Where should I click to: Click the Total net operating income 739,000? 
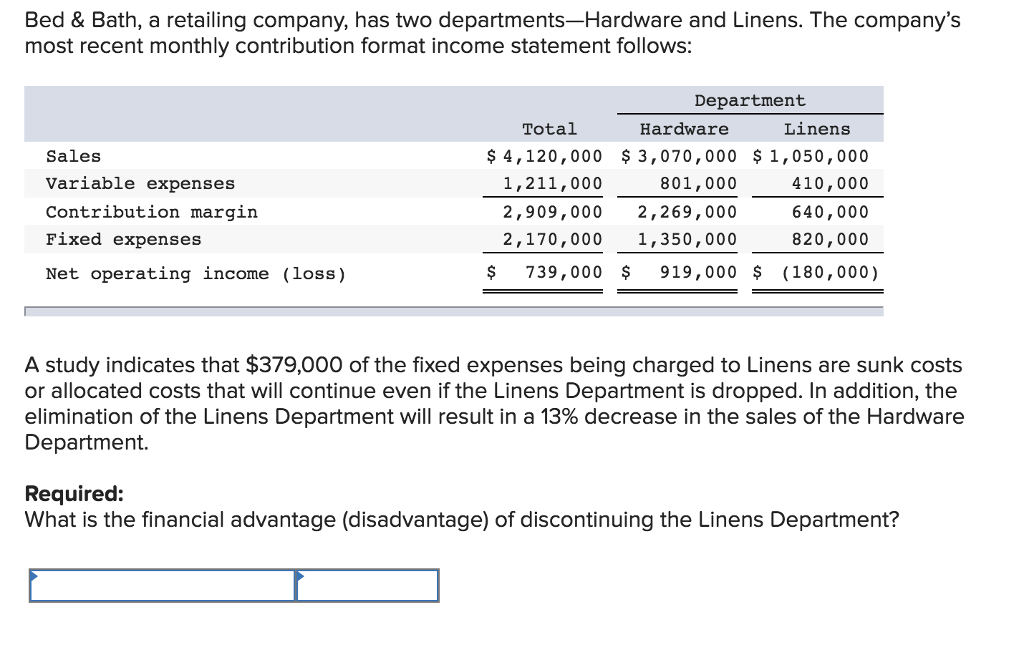564,274
